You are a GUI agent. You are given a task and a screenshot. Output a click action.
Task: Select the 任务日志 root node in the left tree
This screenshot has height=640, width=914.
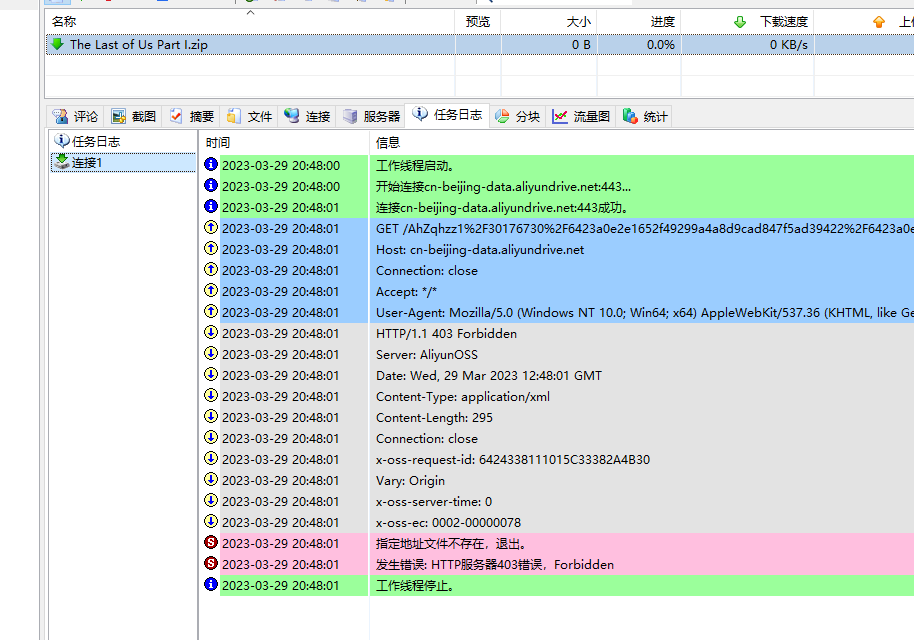[87, 141]
